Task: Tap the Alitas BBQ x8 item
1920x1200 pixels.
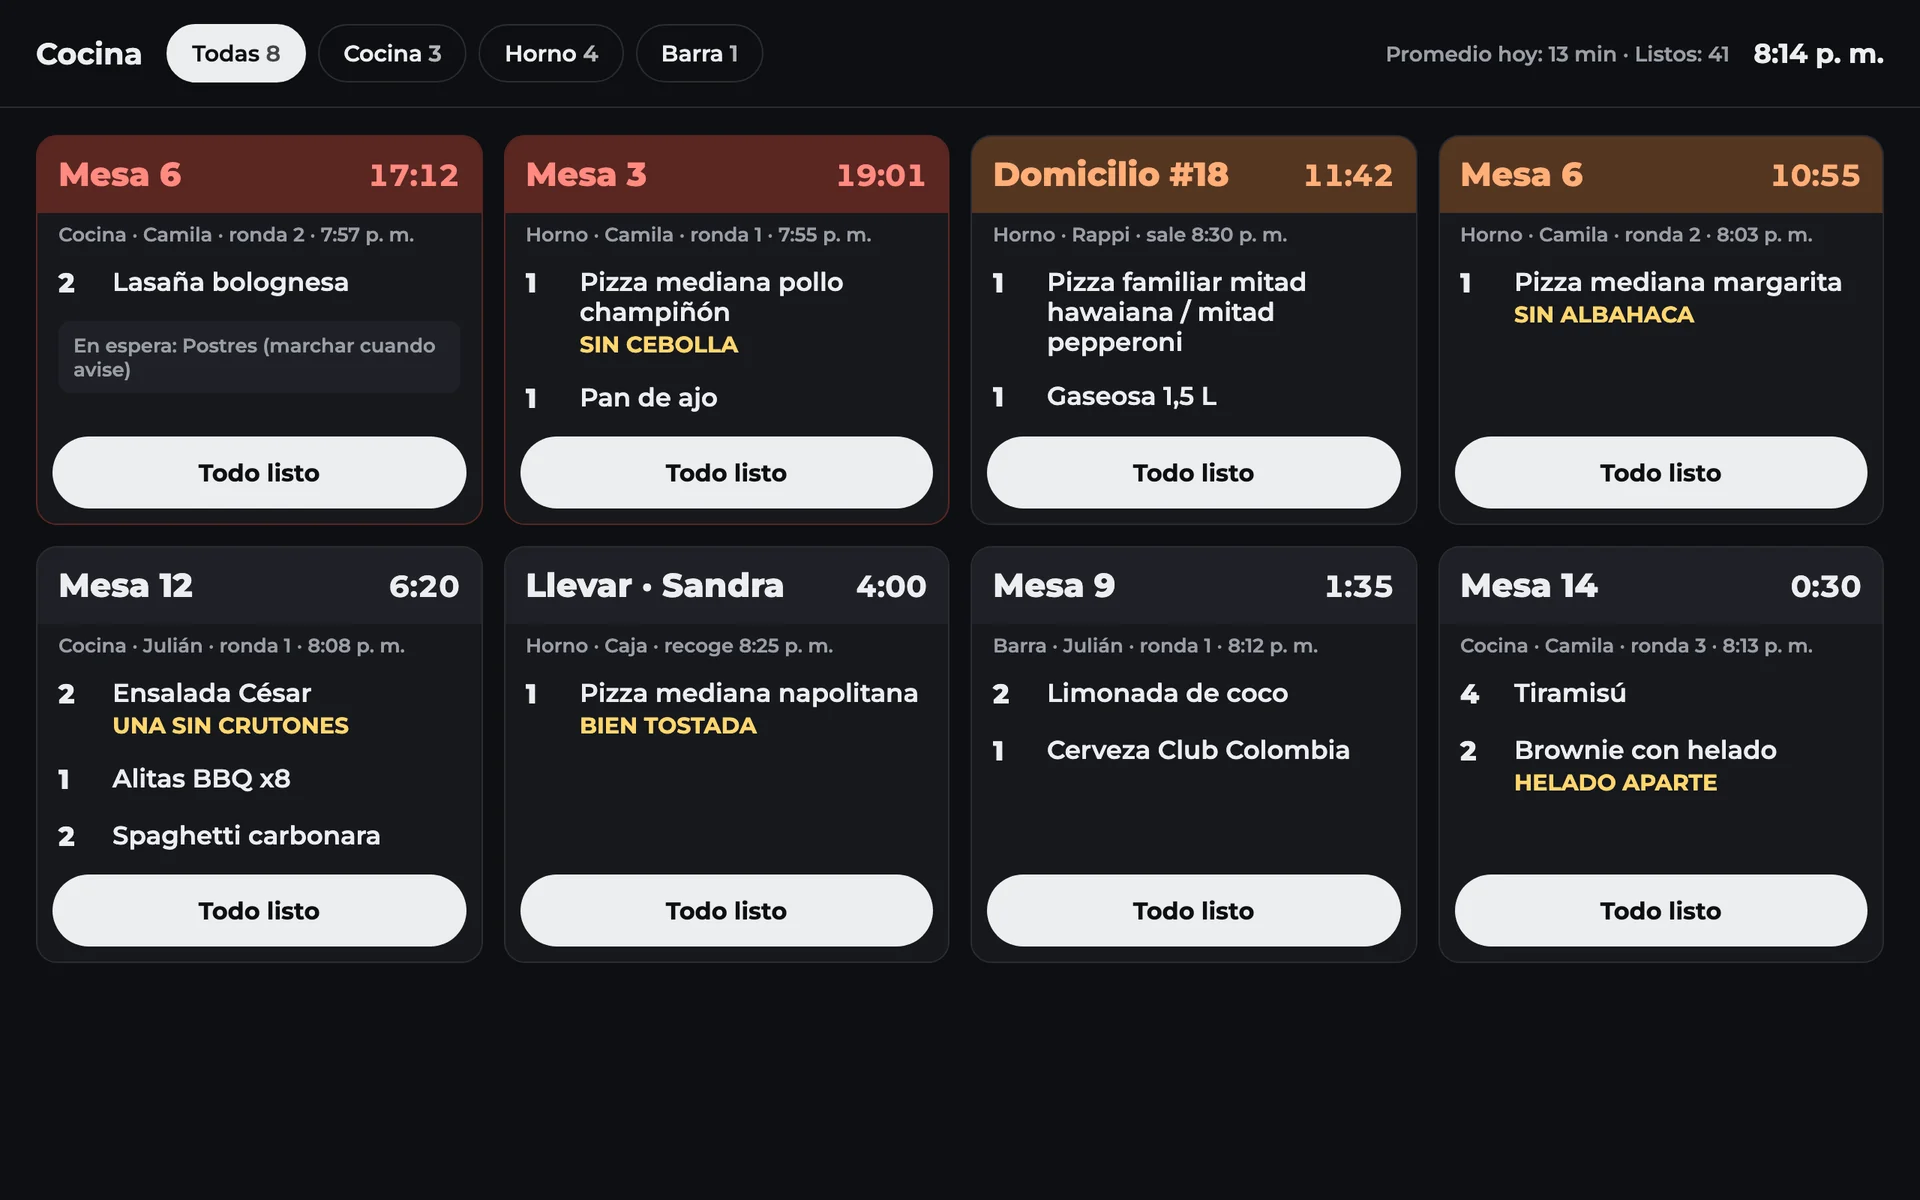Action: pos(259,779)
